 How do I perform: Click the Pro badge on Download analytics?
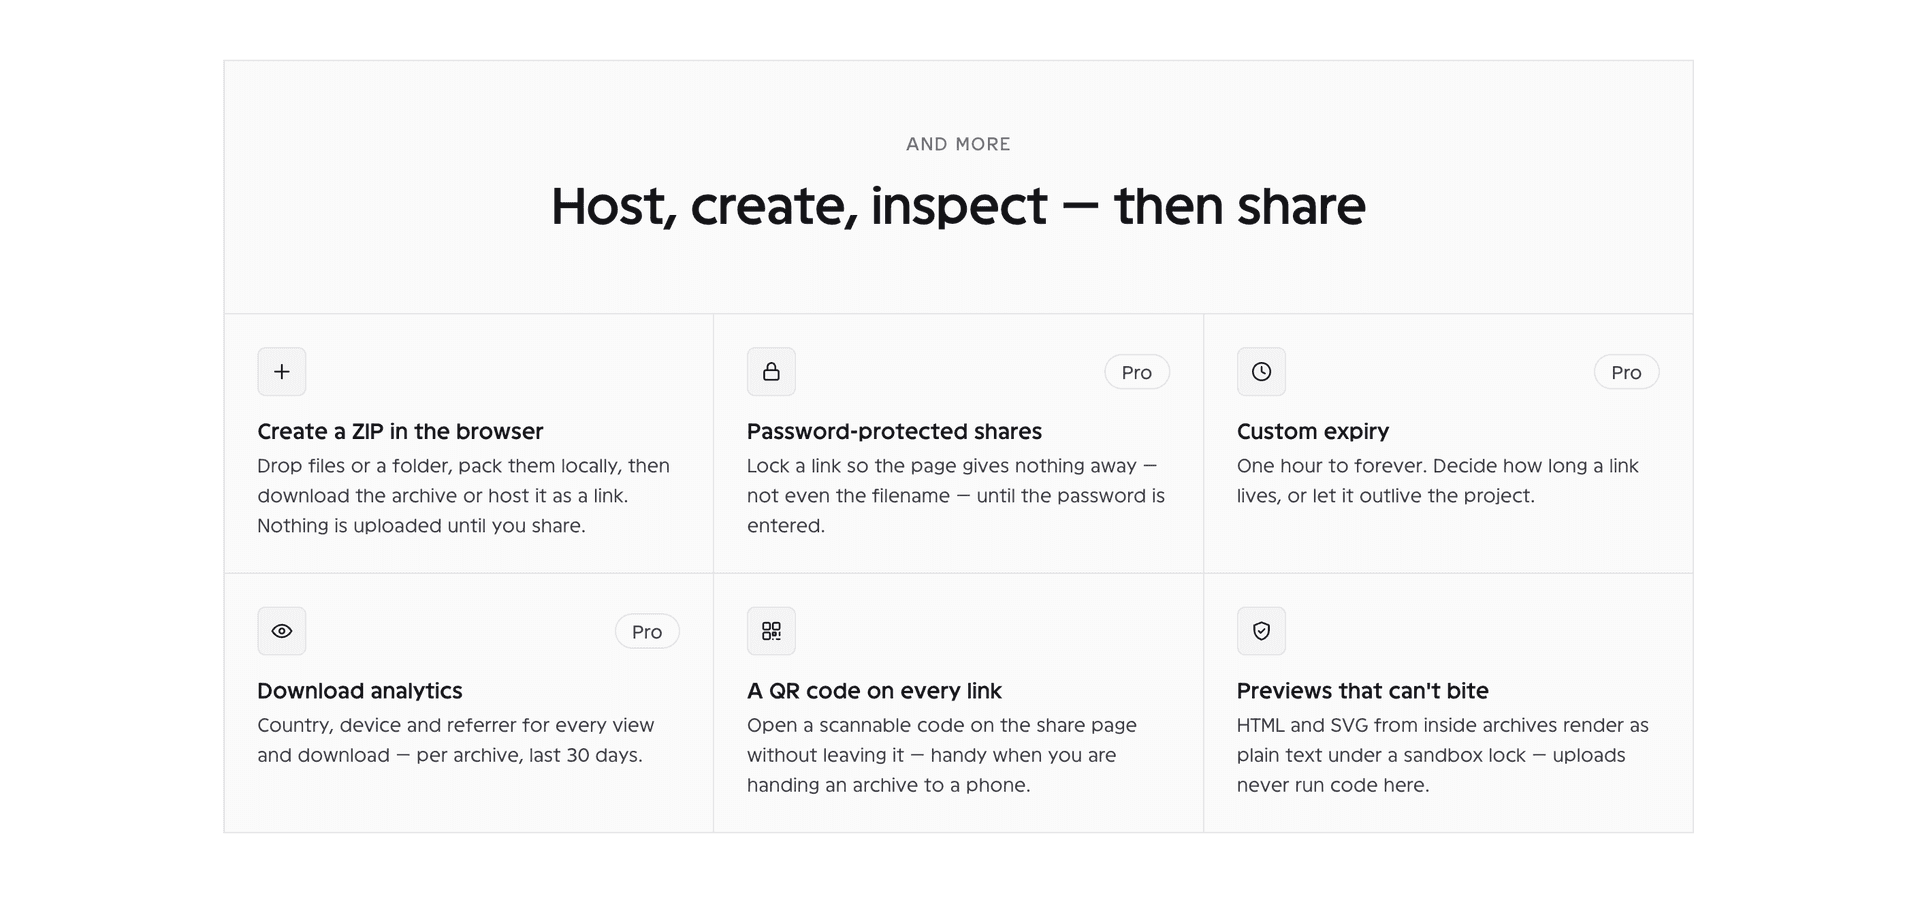click(x=647, y=632)
